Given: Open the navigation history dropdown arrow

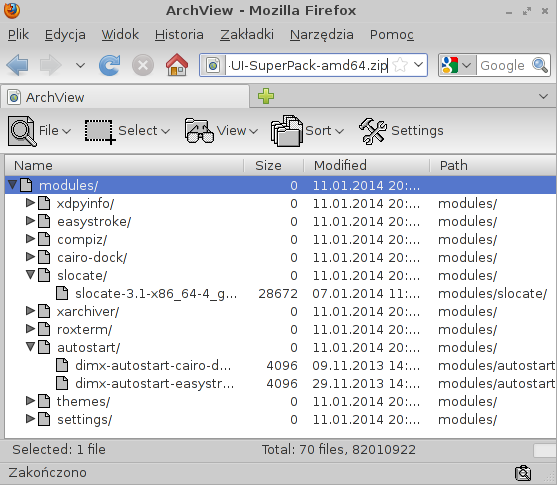Looking at the screenshot, I should [81, 65].
